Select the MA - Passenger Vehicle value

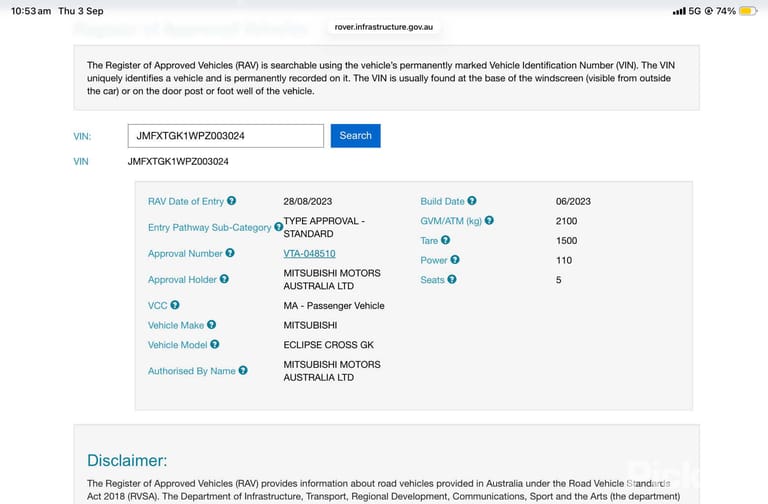pos(334,306)
